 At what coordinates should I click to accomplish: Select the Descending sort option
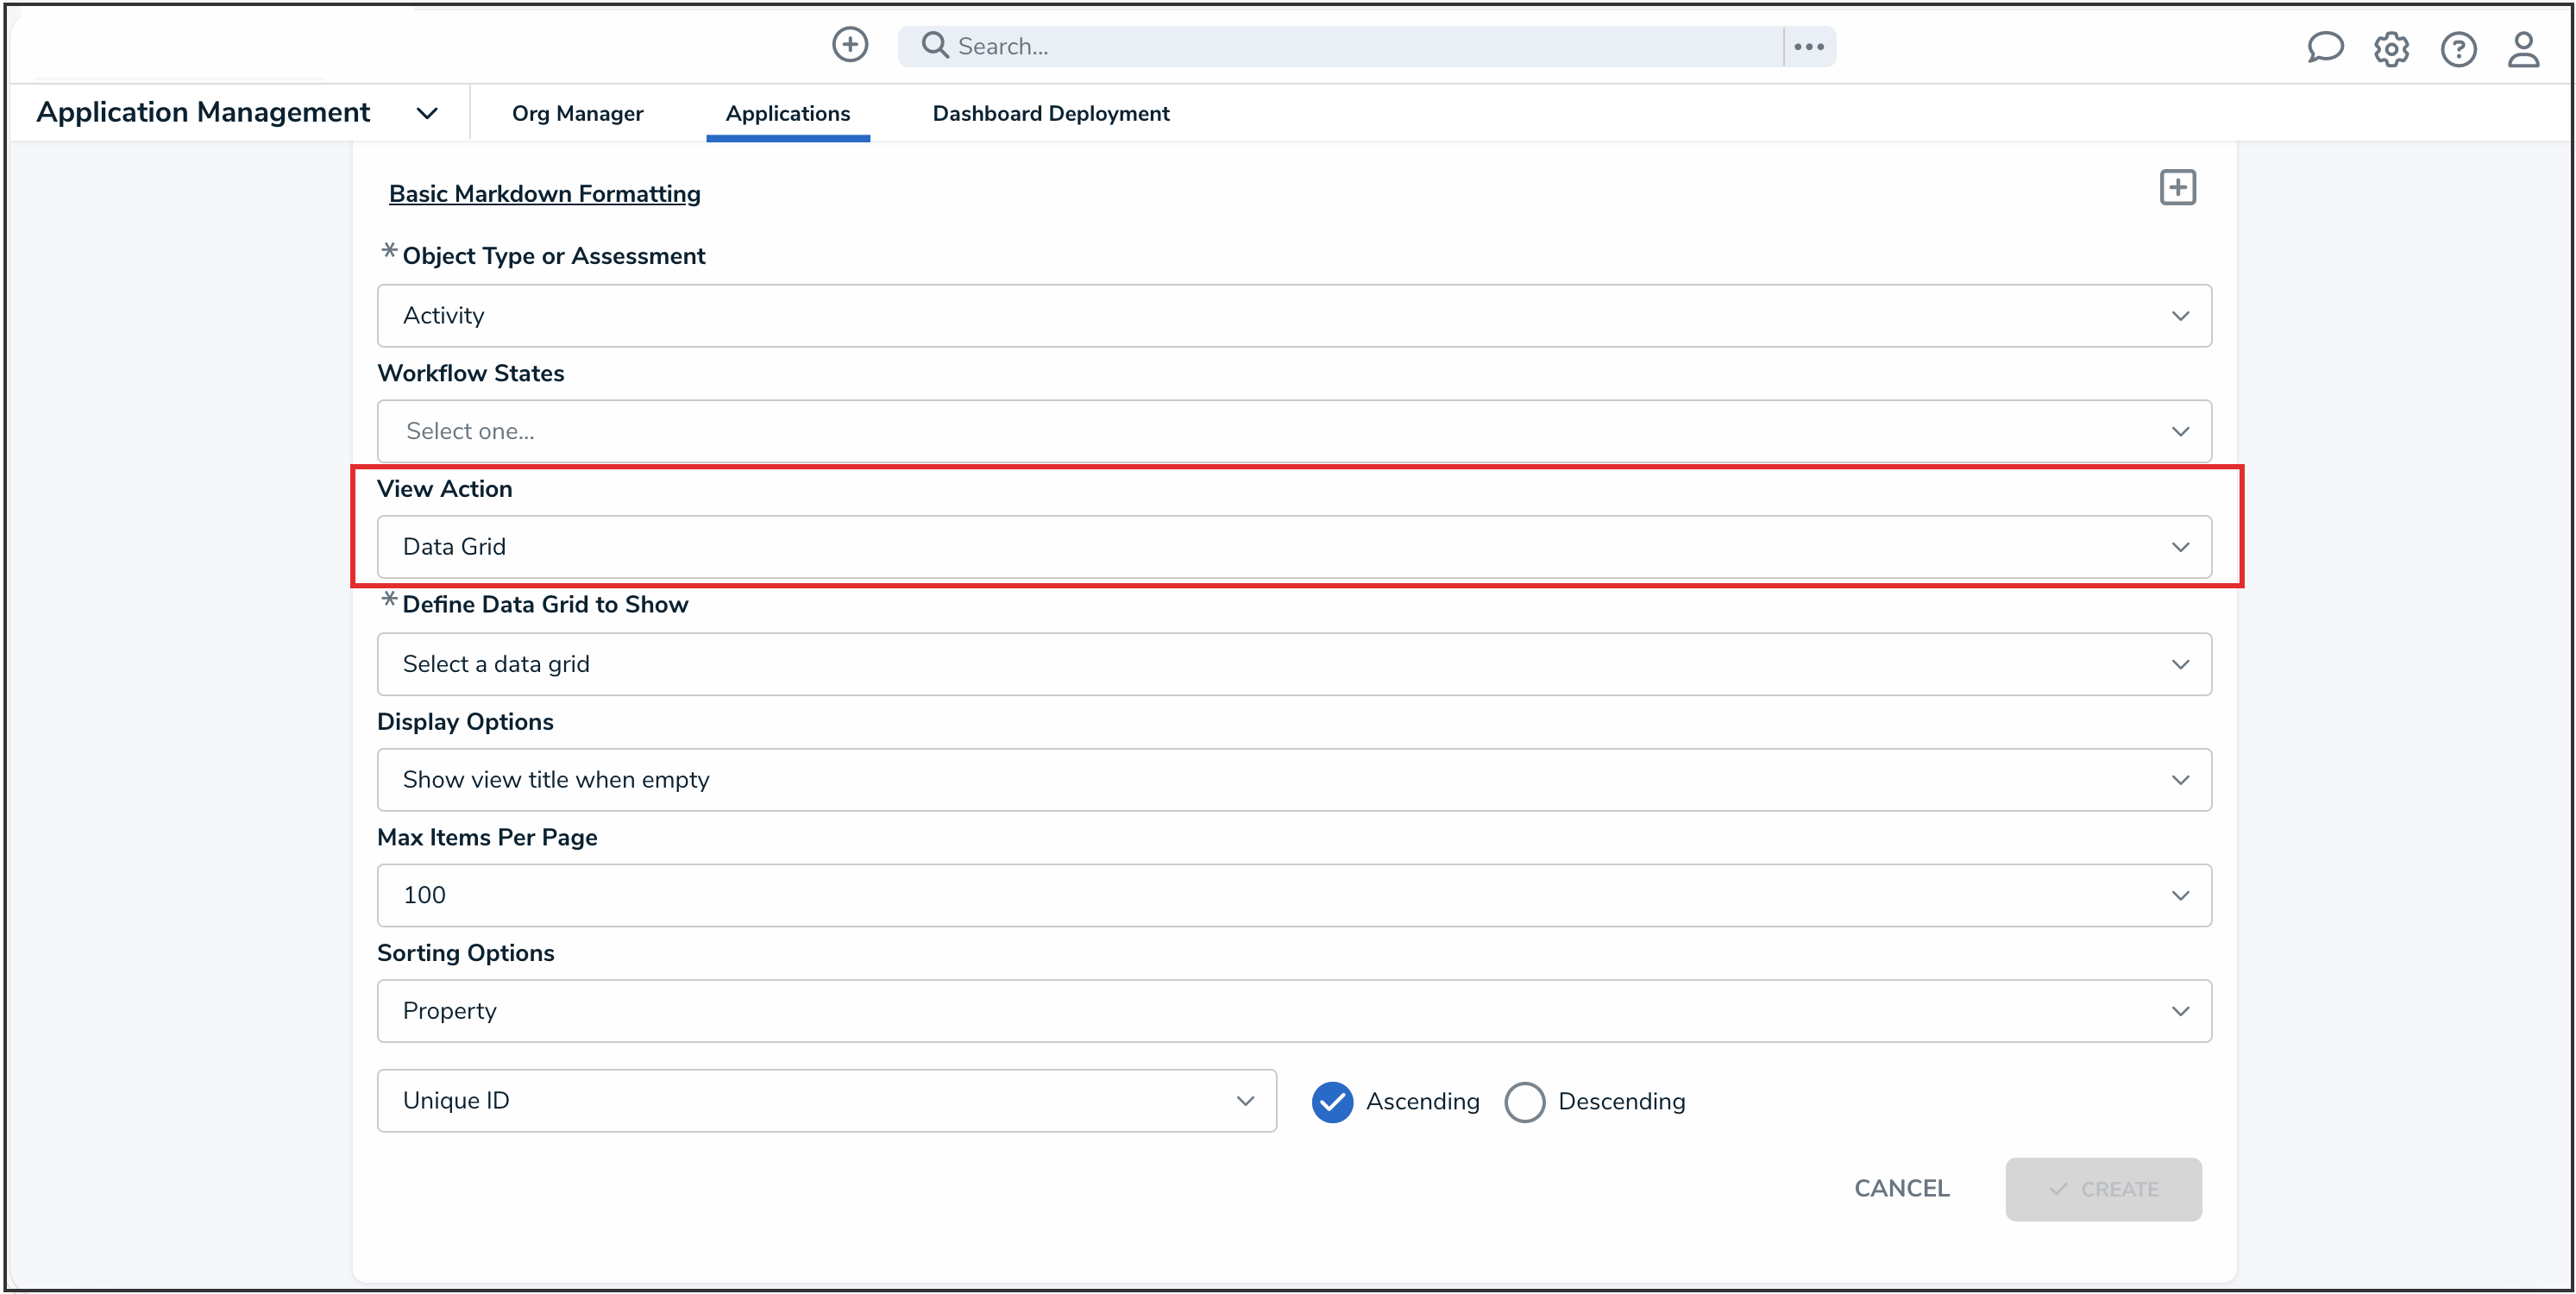(1524, 1101)
